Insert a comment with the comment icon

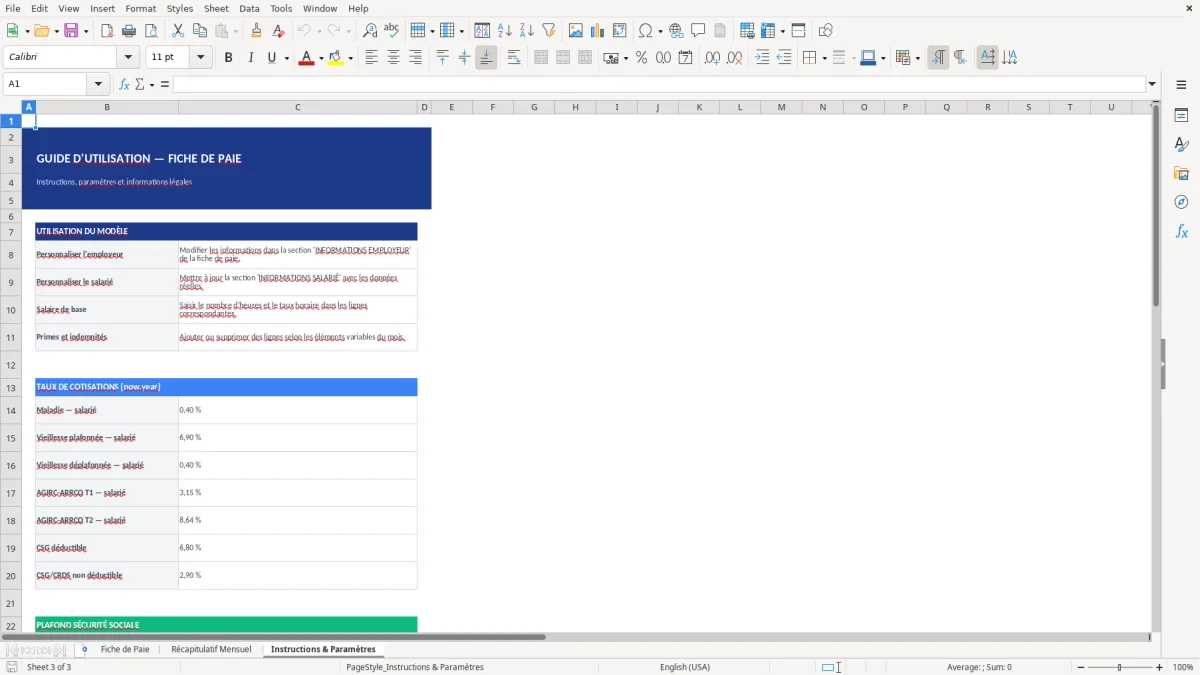[x=698, y=30]
